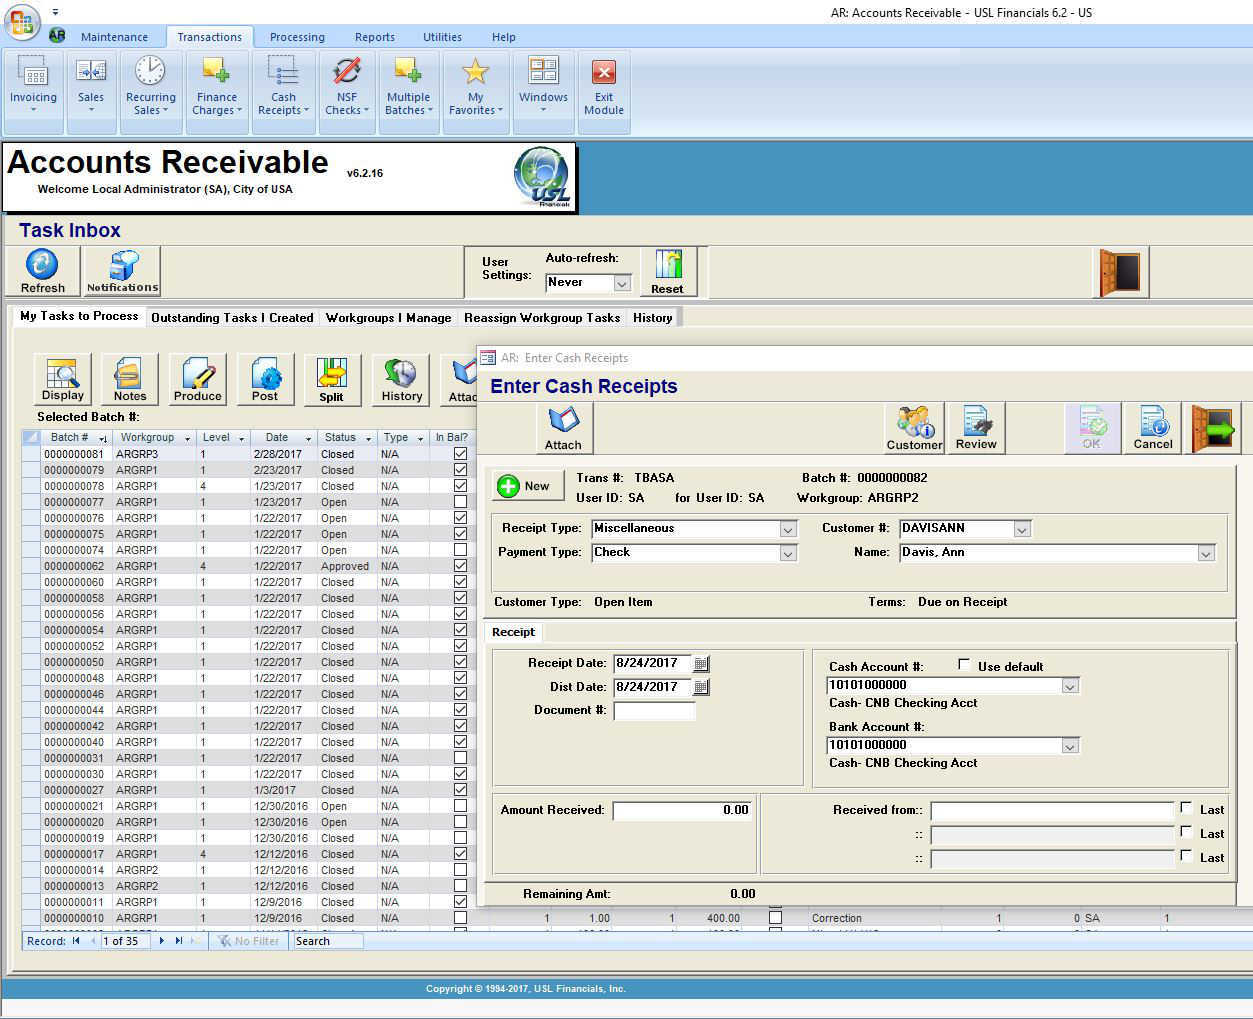Toggle third Last checkbox
Screen dimensions: 1253x1019
click(x=1186, y=856)
